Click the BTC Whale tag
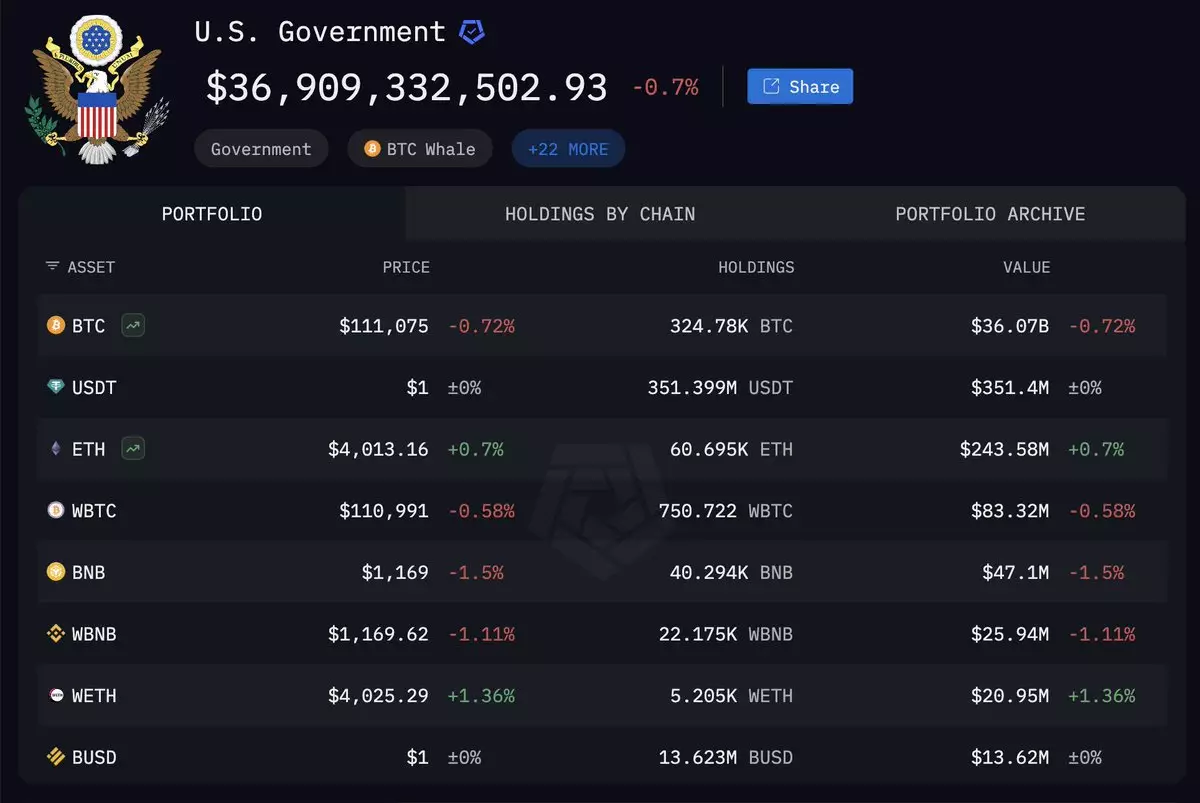This screenshot has width=1200, height=803. [420, 149]
